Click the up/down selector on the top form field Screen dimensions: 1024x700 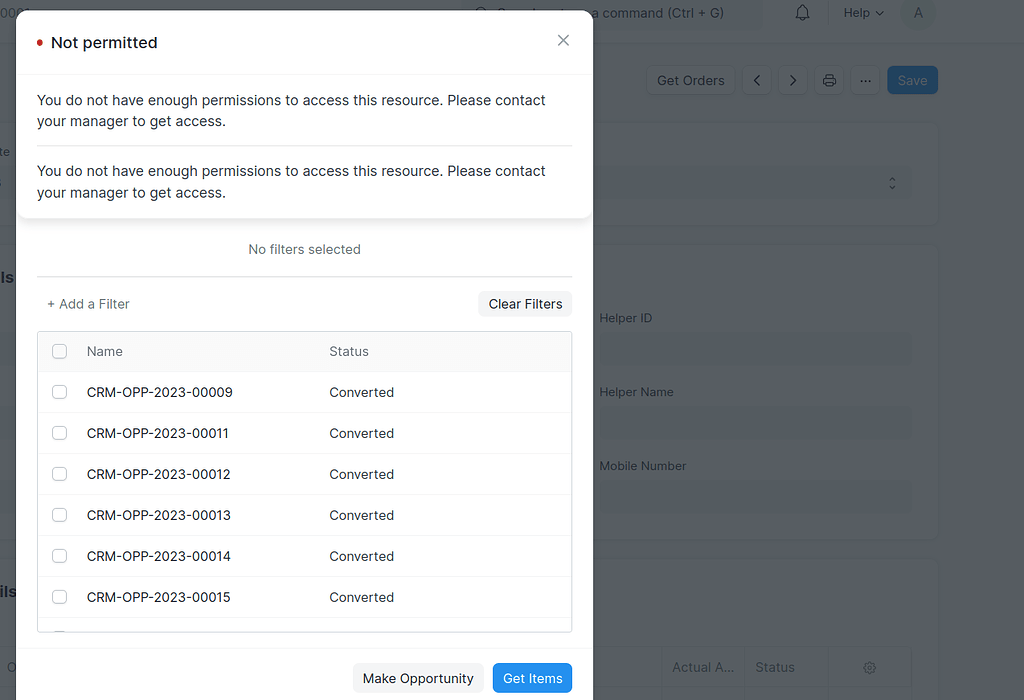pos(892,183)
